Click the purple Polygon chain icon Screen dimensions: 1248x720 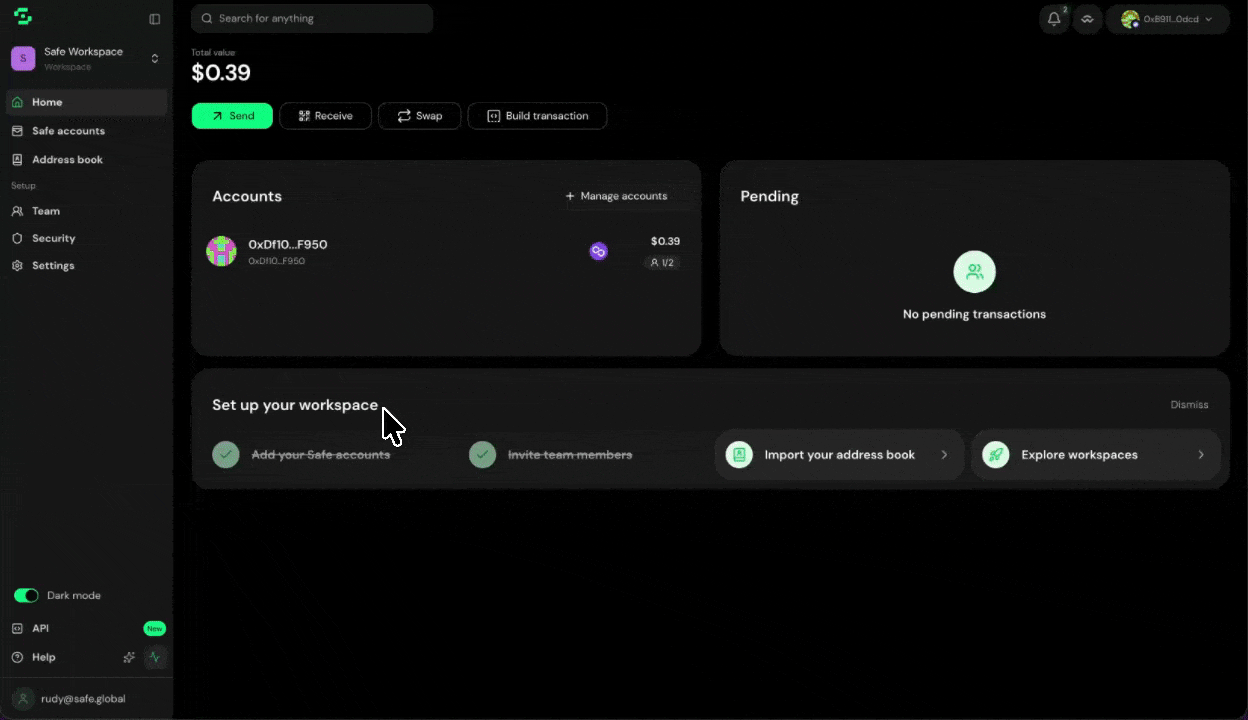tap(598, 251)
